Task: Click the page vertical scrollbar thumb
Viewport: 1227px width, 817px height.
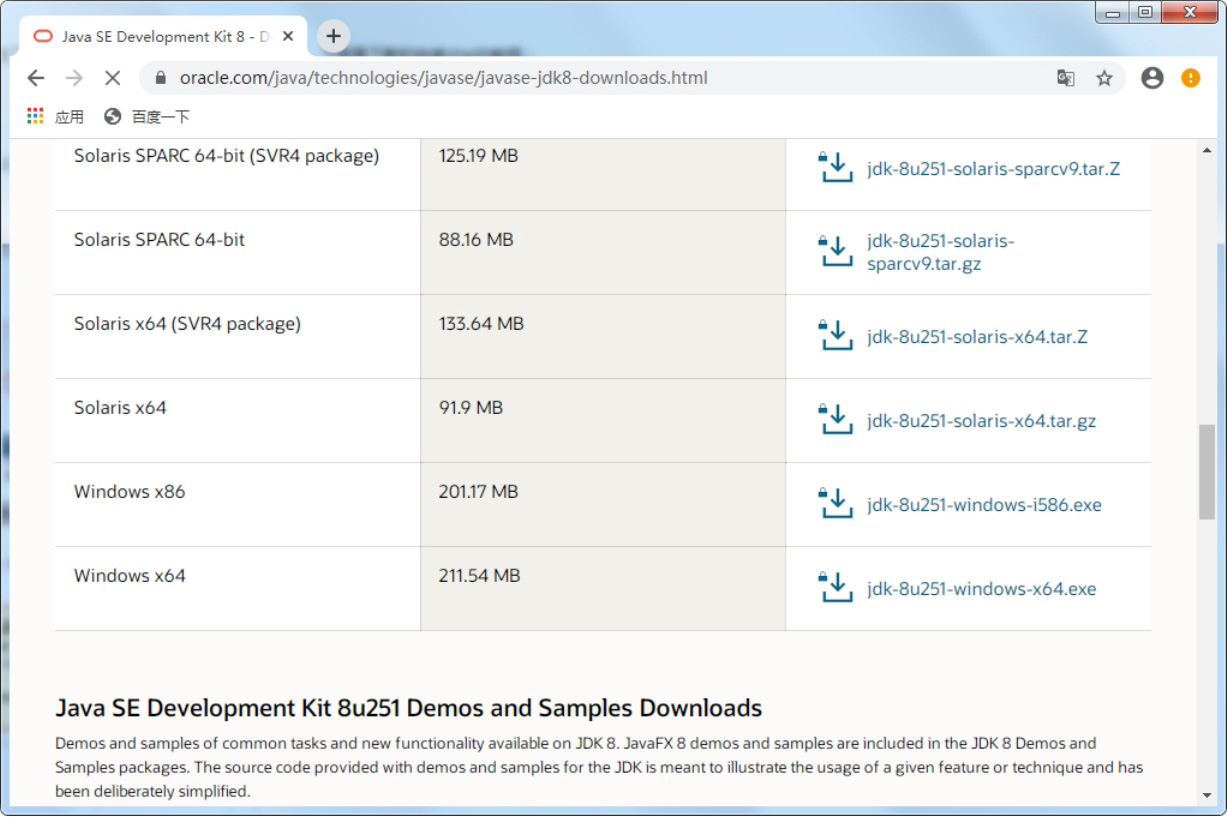Action: [1207, 472]
